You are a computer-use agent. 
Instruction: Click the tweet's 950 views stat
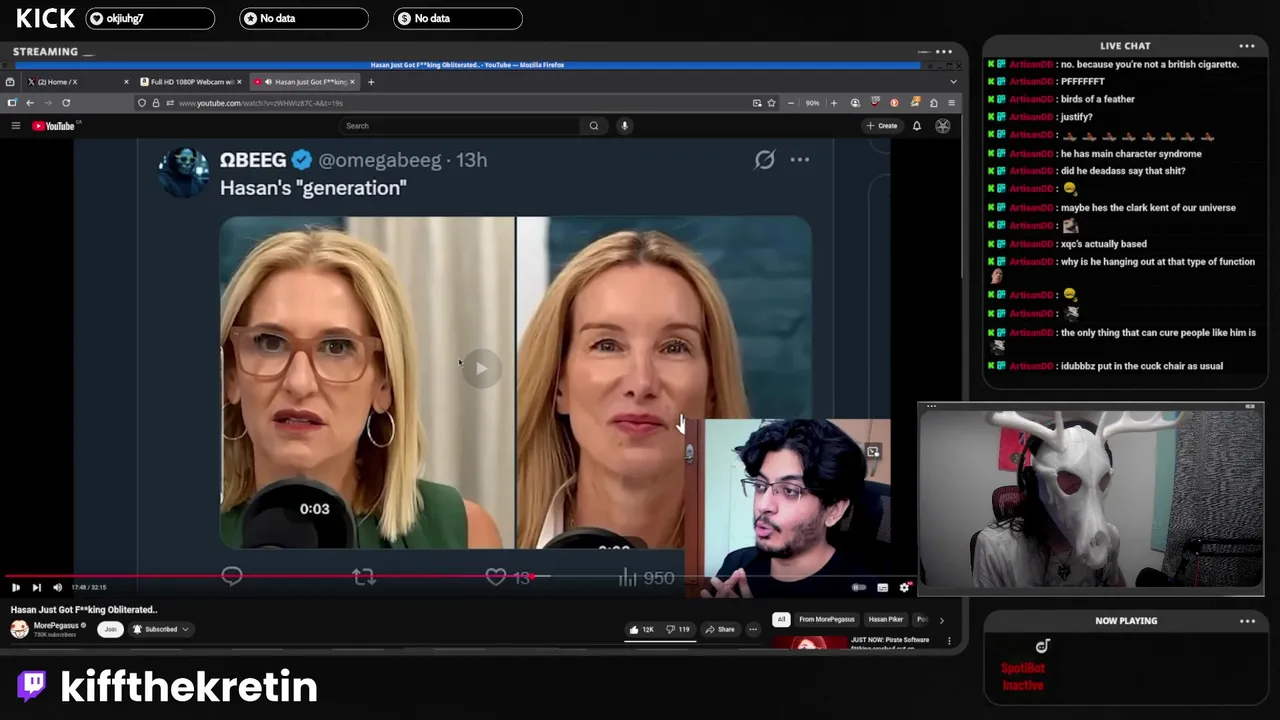tap(646, 578)
